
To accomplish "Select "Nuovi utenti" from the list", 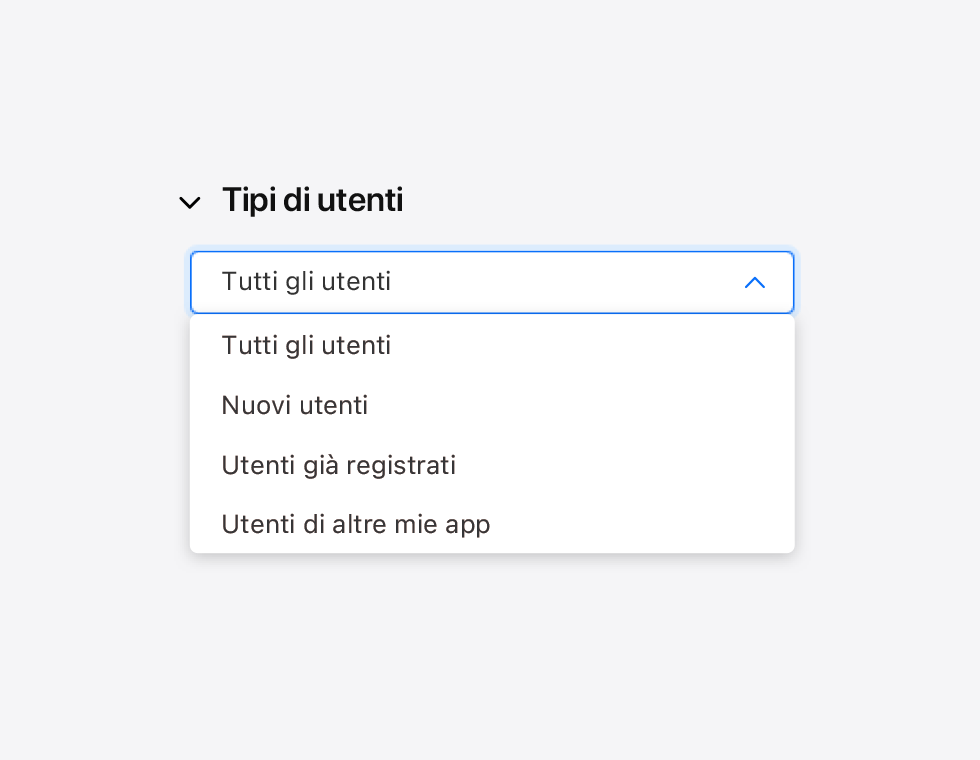I will pos(295,405).
